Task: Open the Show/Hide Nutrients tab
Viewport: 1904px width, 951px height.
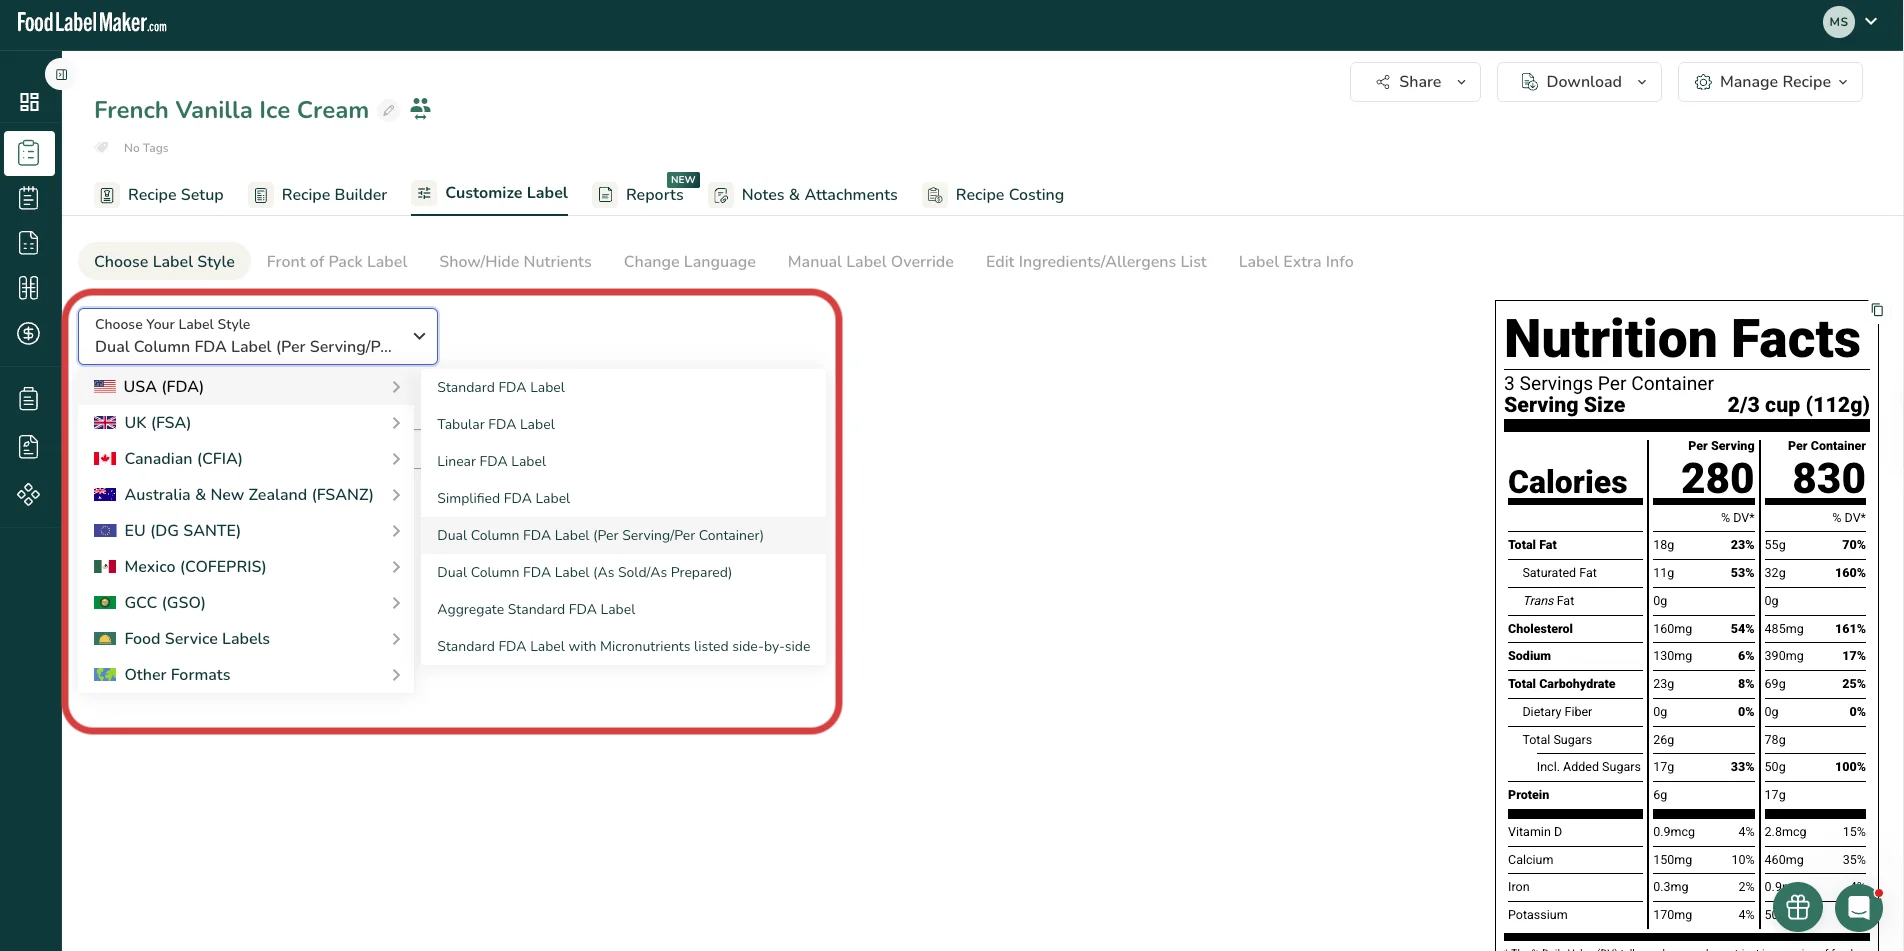Action: click(515, 262)
